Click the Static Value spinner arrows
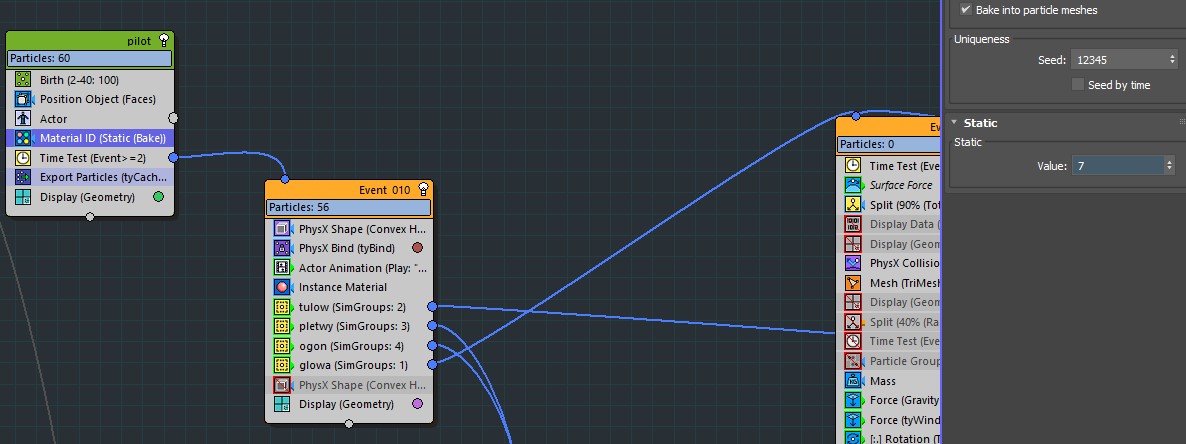The height and width of the screenshot is (444, 1186). [1169, 166]
